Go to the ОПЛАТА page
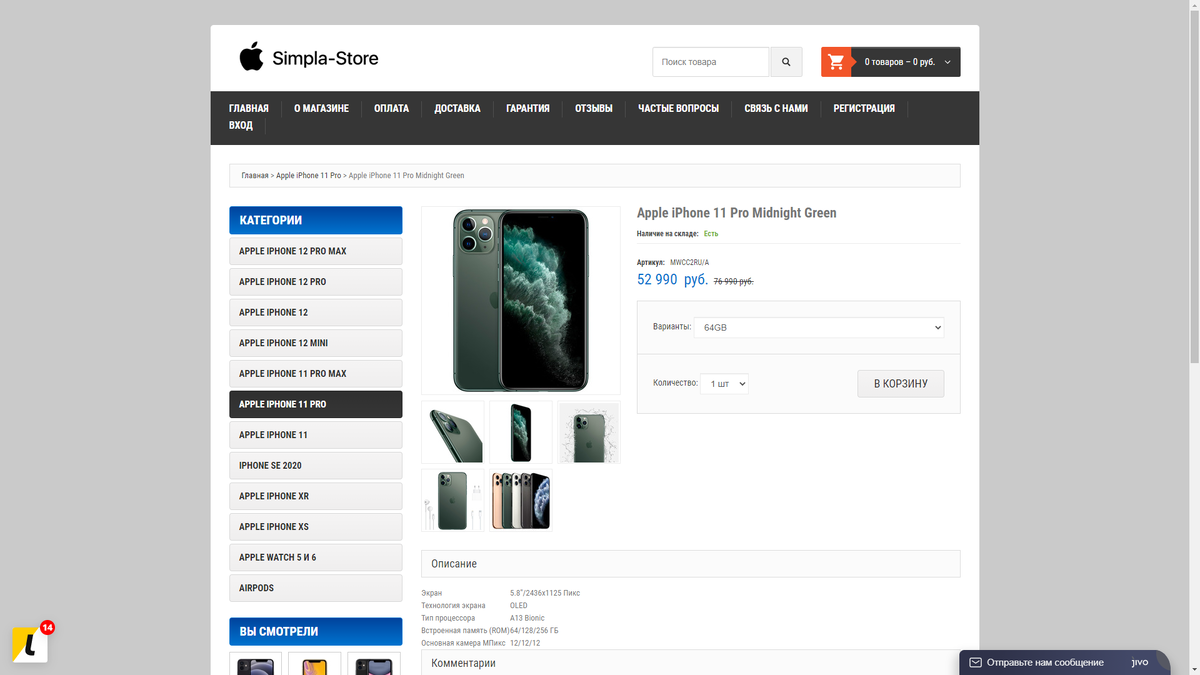 391,108
